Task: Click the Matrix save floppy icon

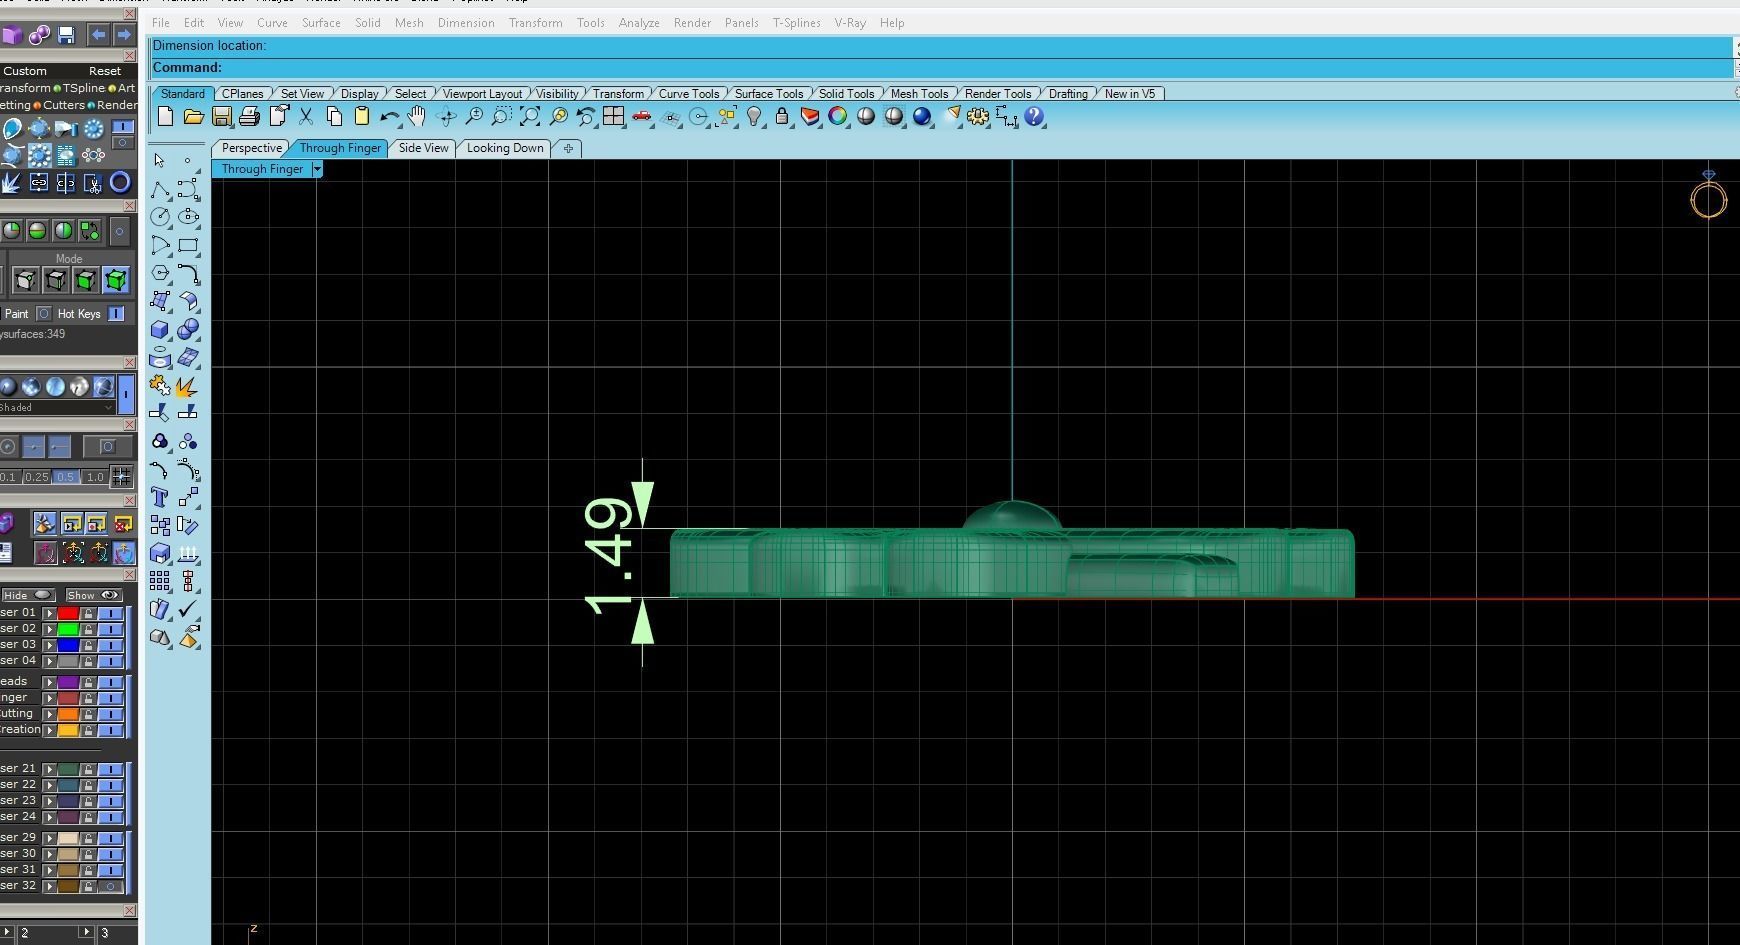Action: 66,36
